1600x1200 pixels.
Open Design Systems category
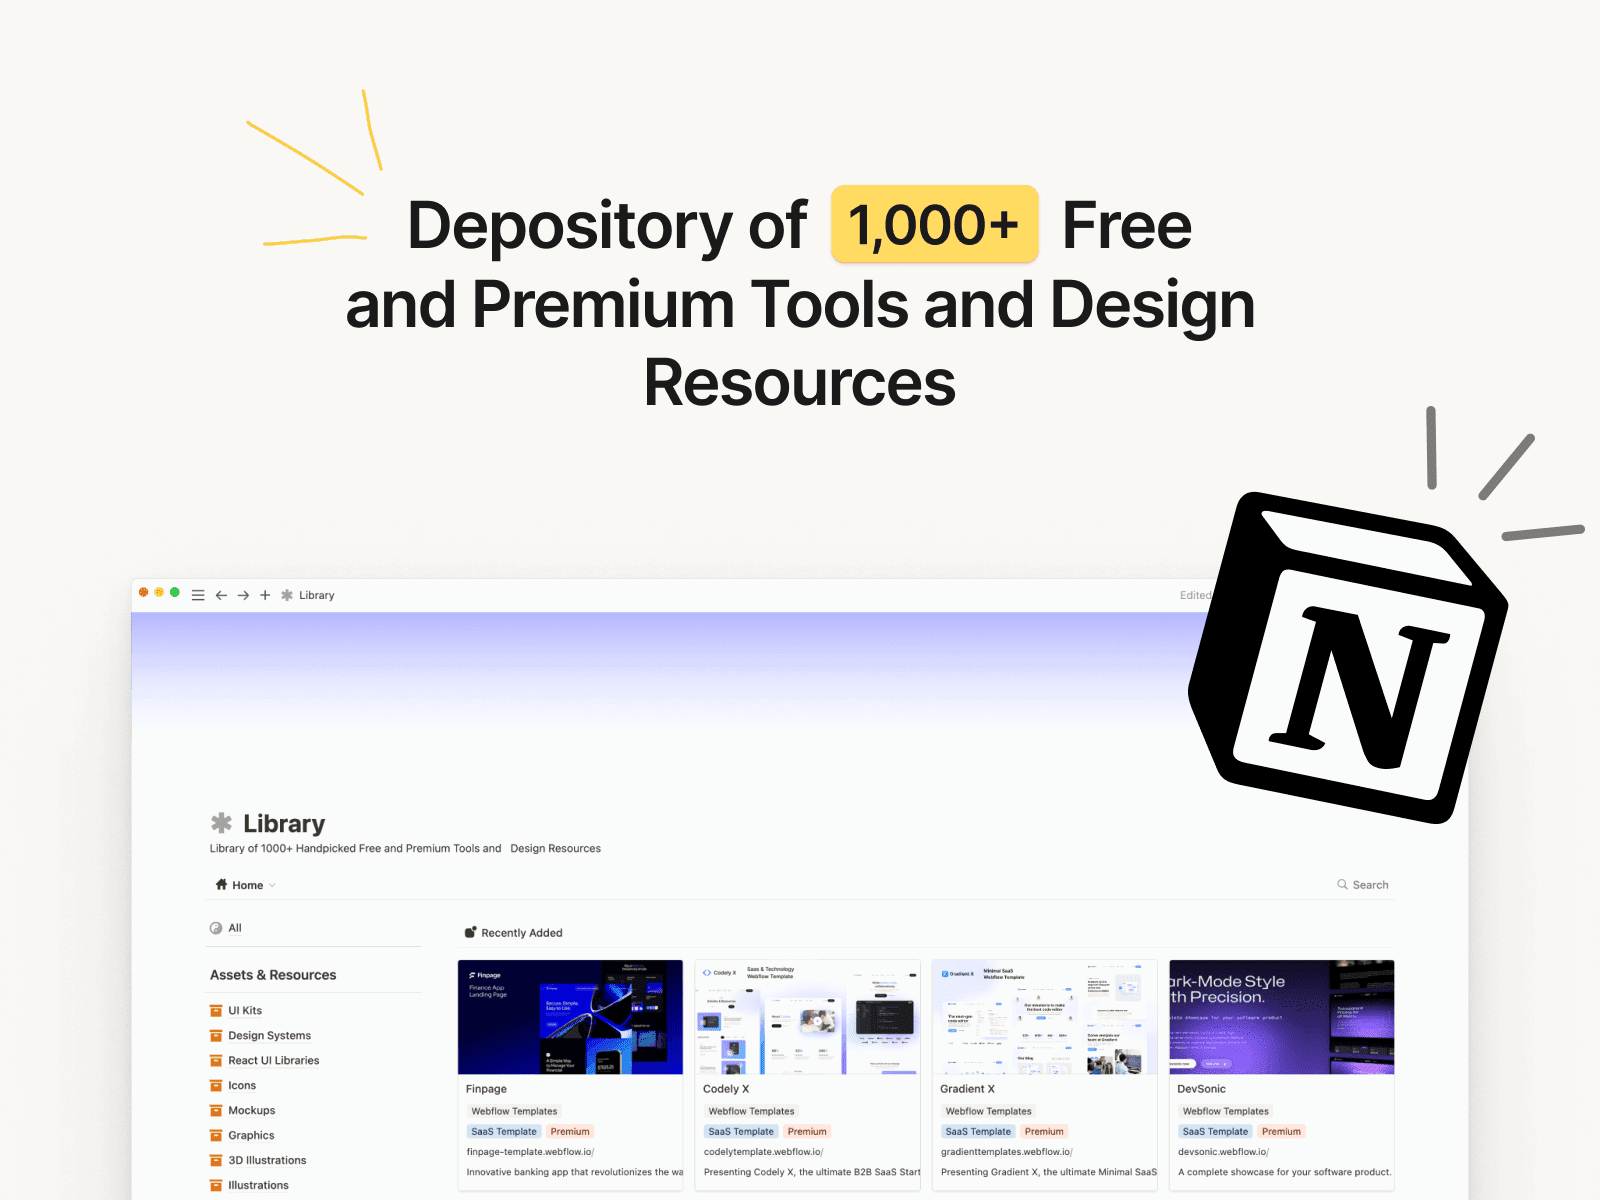[x=269, y=1035]
